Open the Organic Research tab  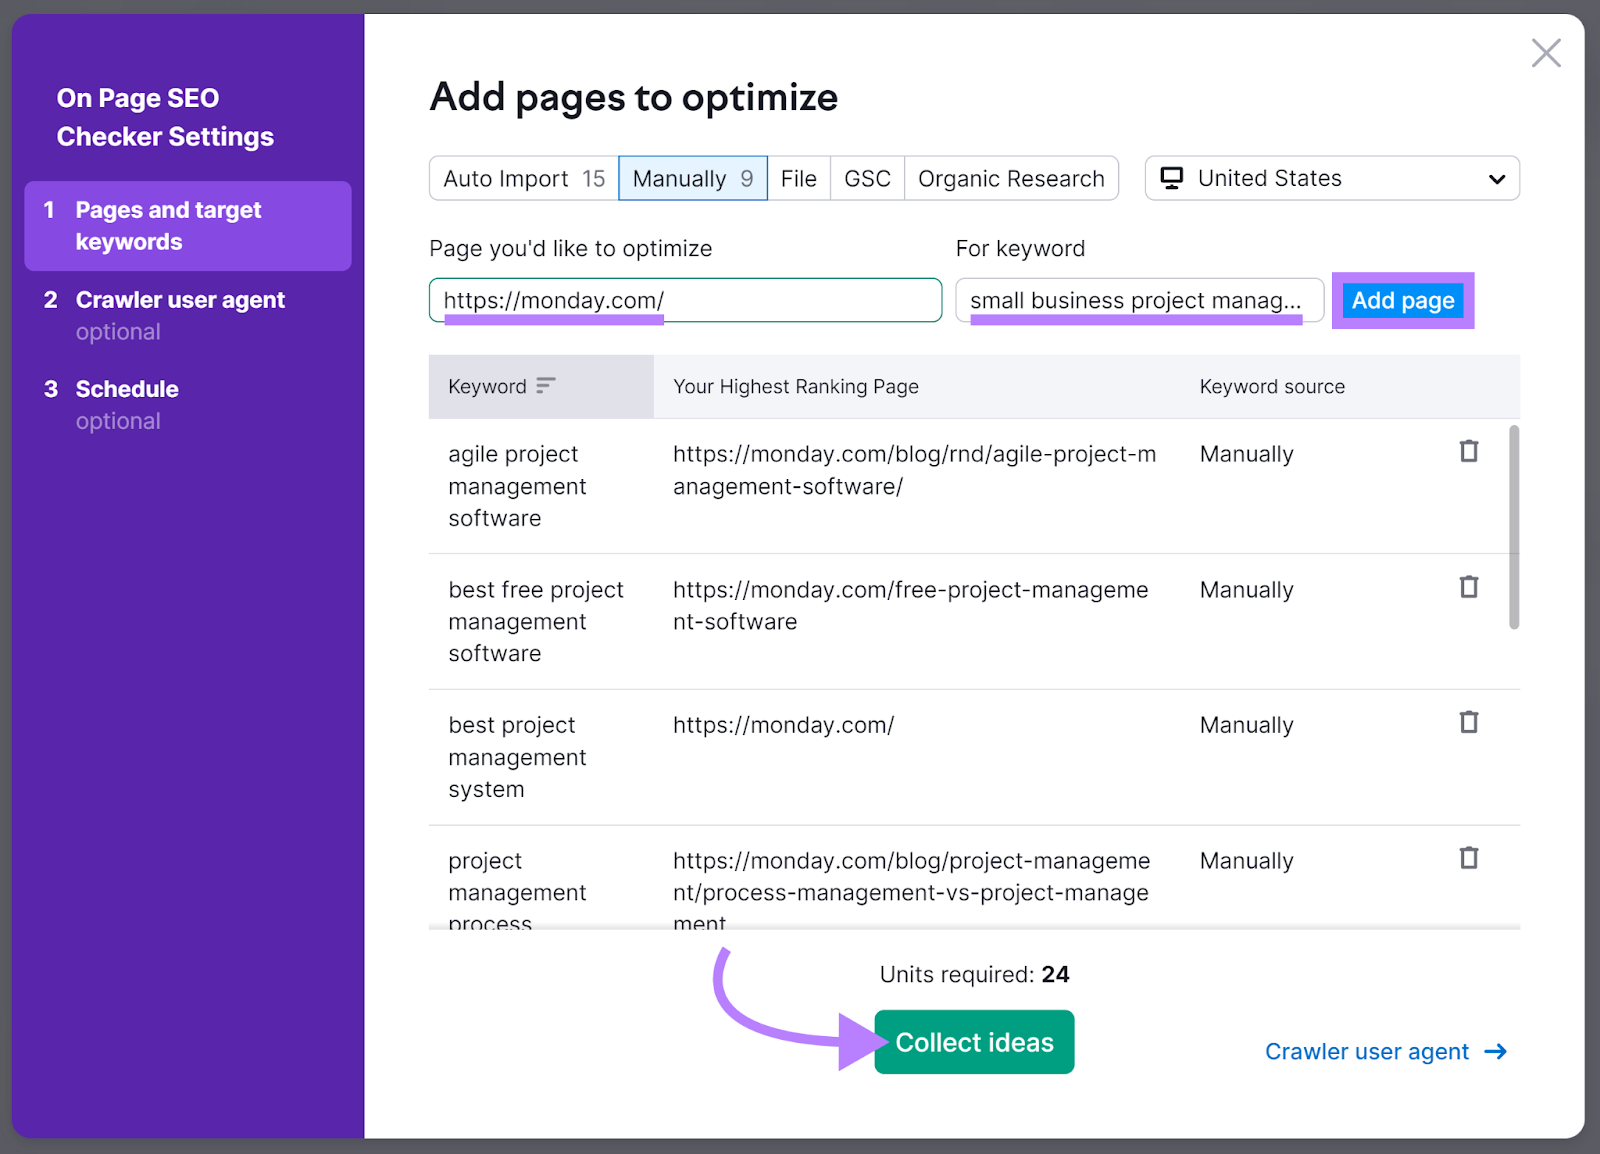coord(1011,179)
